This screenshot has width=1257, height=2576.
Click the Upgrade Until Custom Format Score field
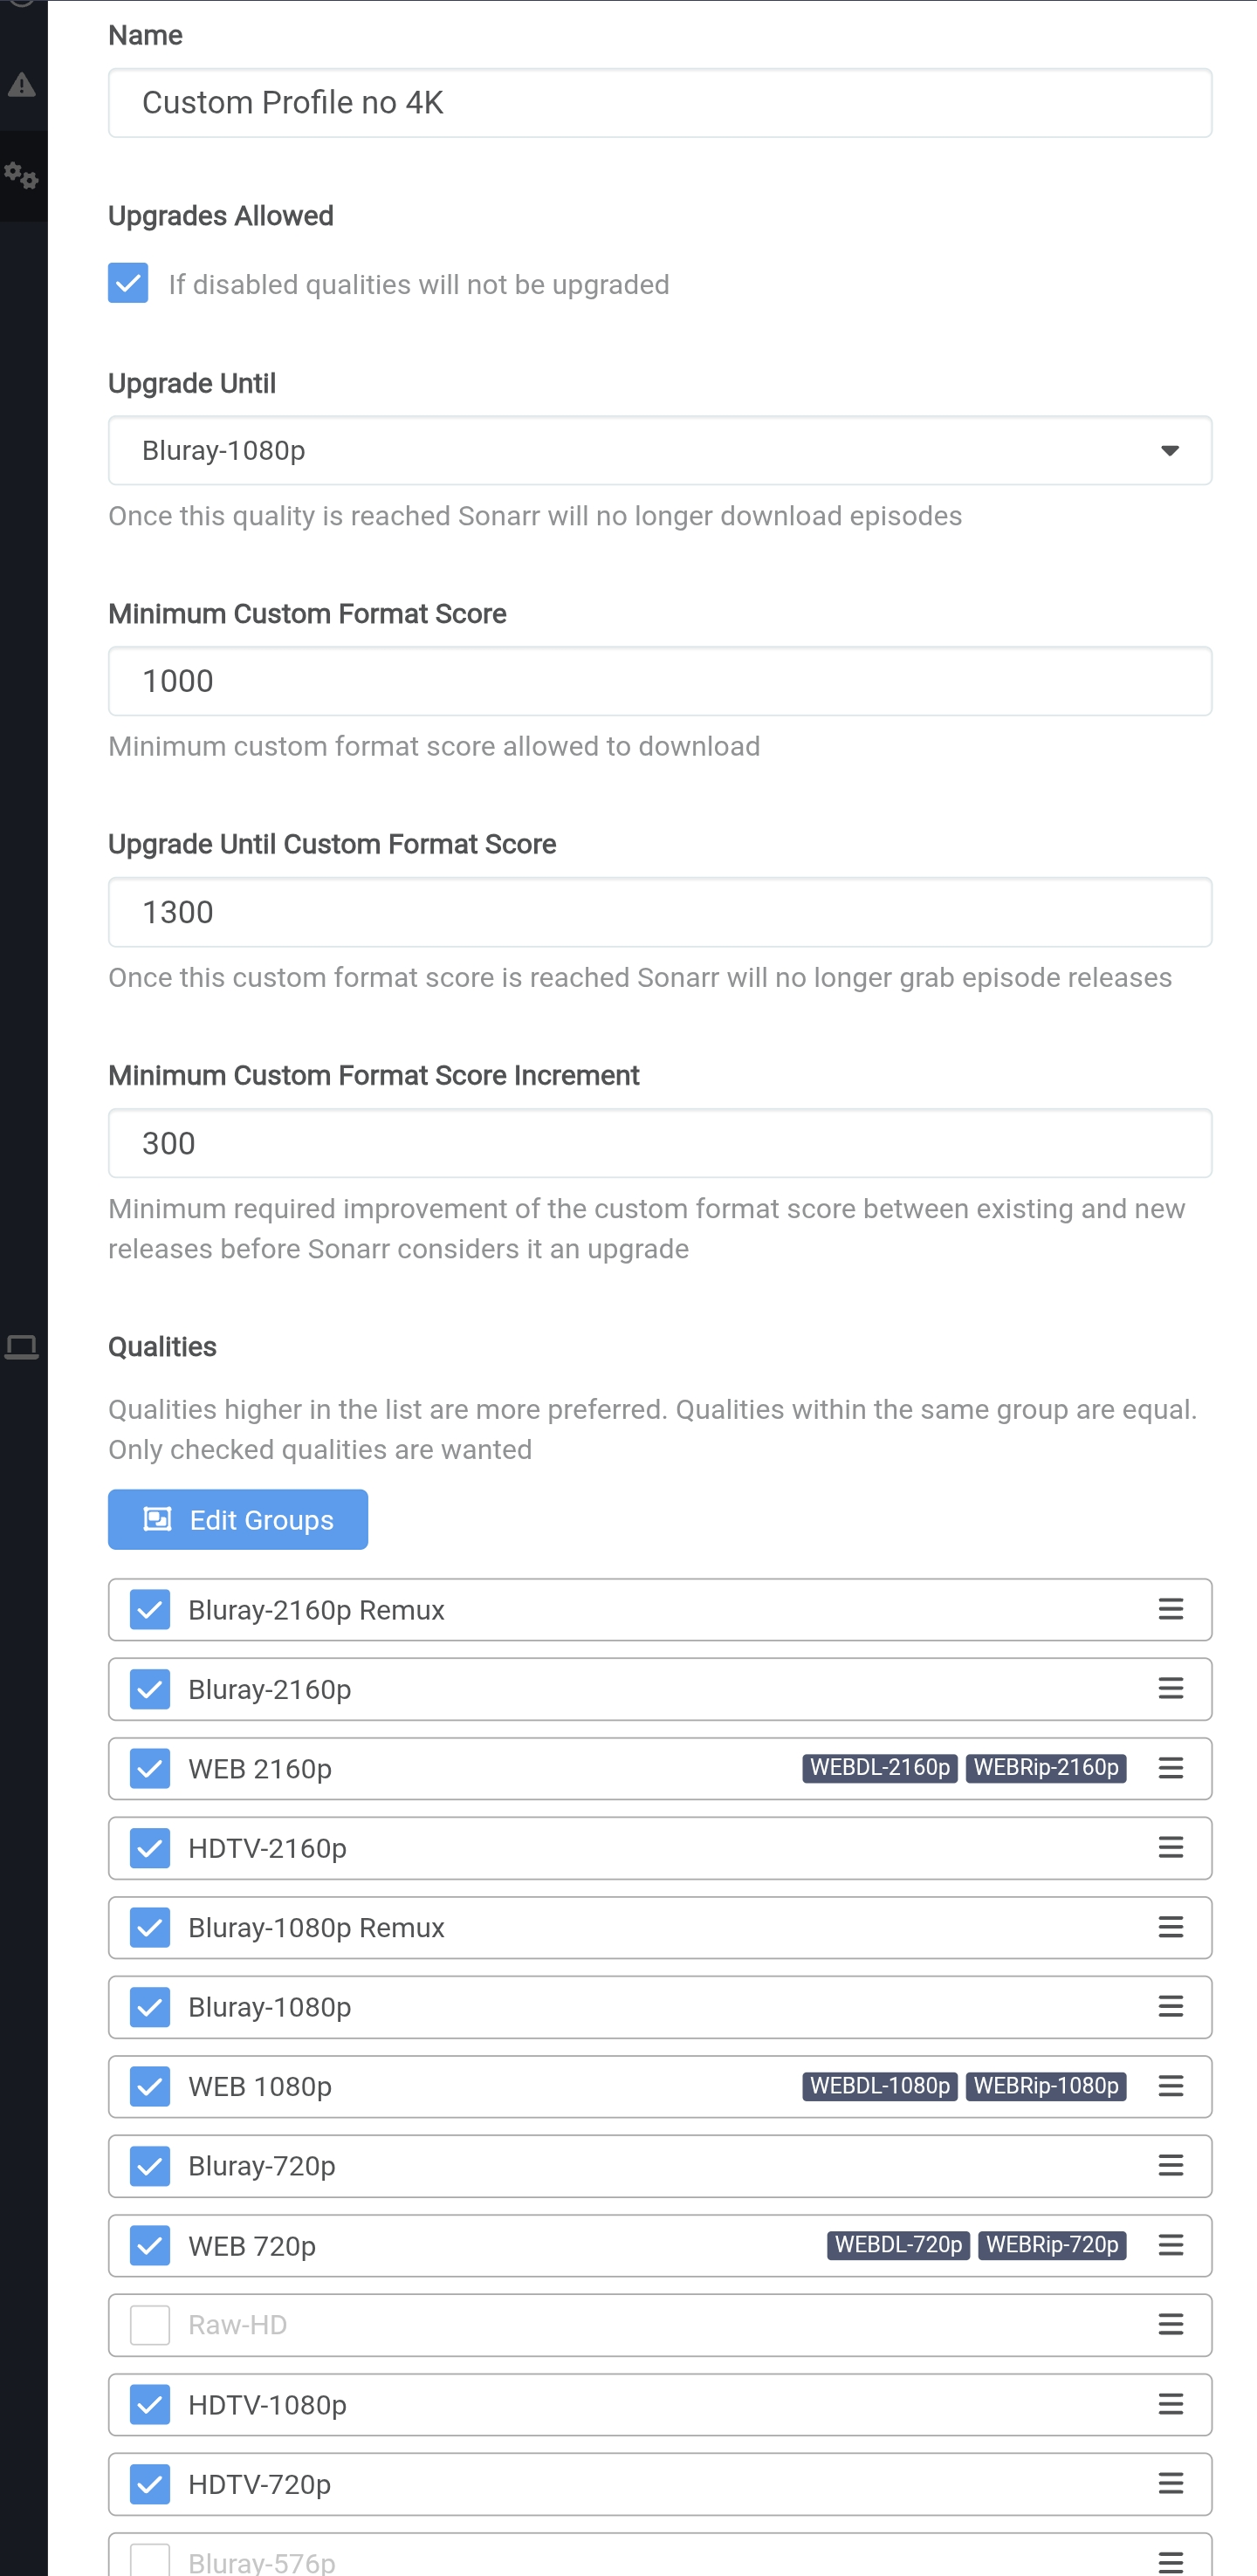point(660,912)
